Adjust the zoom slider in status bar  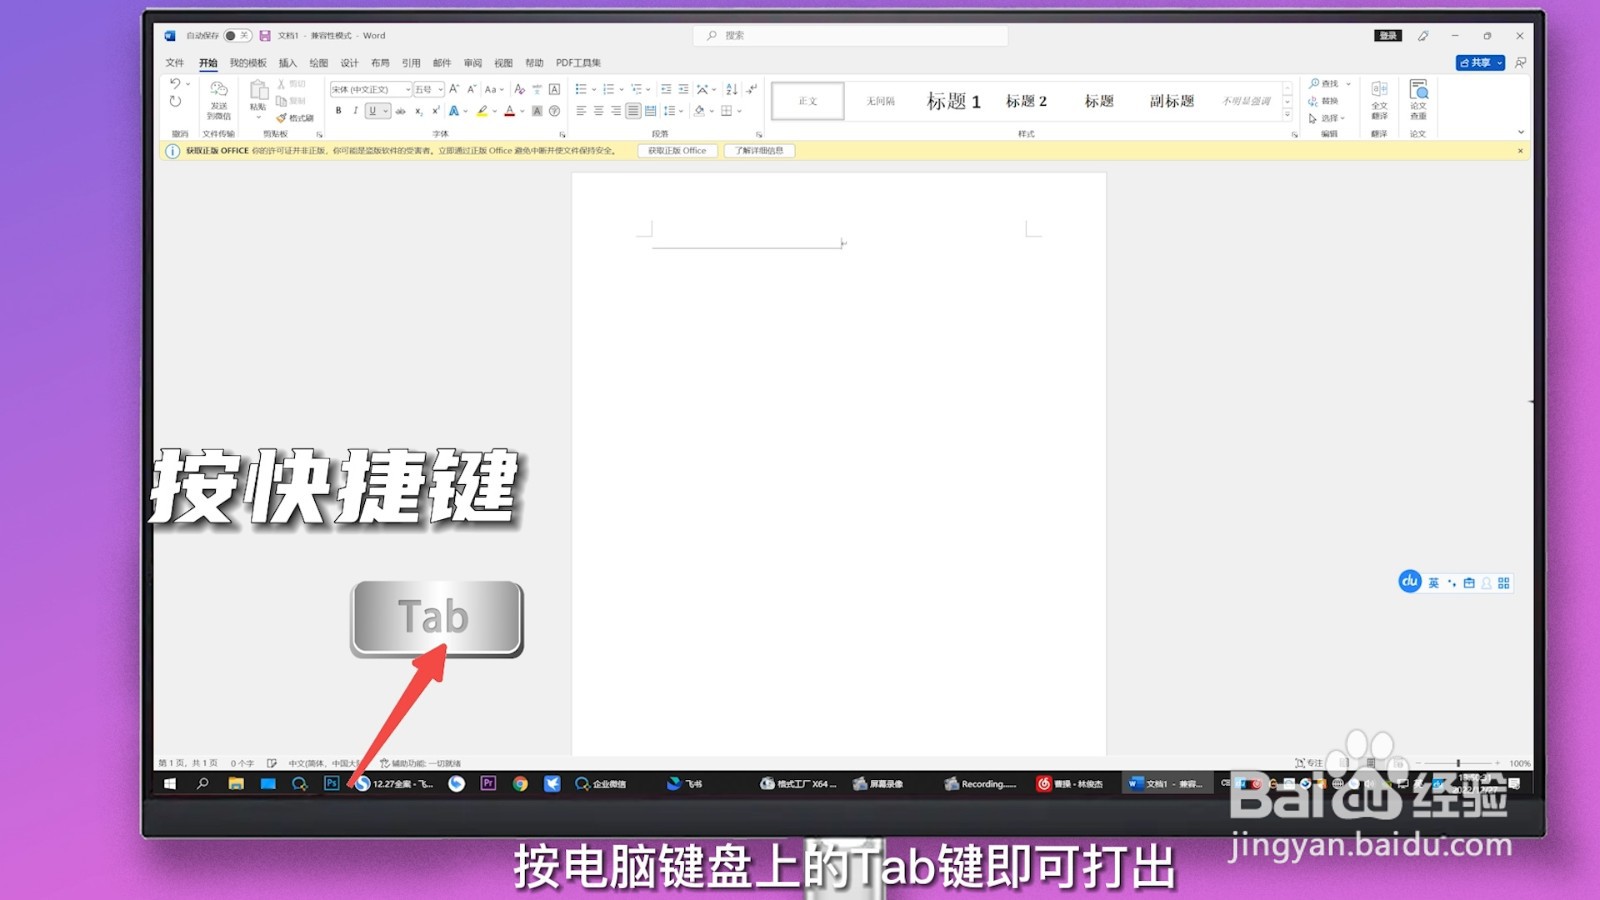1458,763
